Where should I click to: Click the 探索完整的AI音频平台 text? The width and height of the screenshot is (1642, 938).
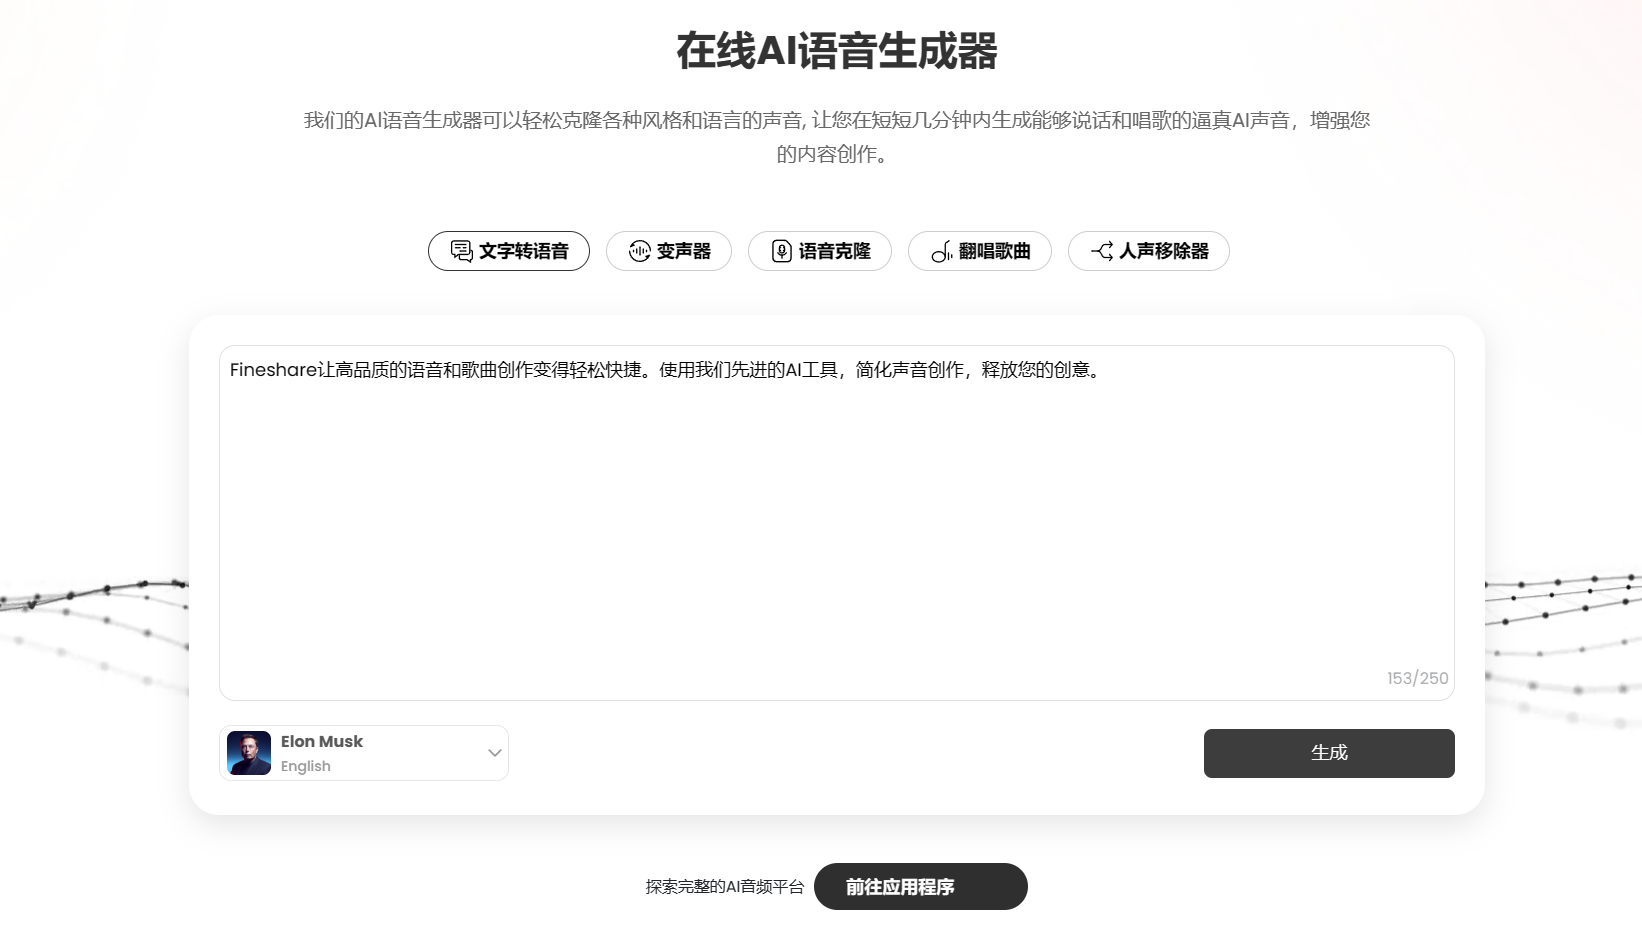click(x=725, y=887)
